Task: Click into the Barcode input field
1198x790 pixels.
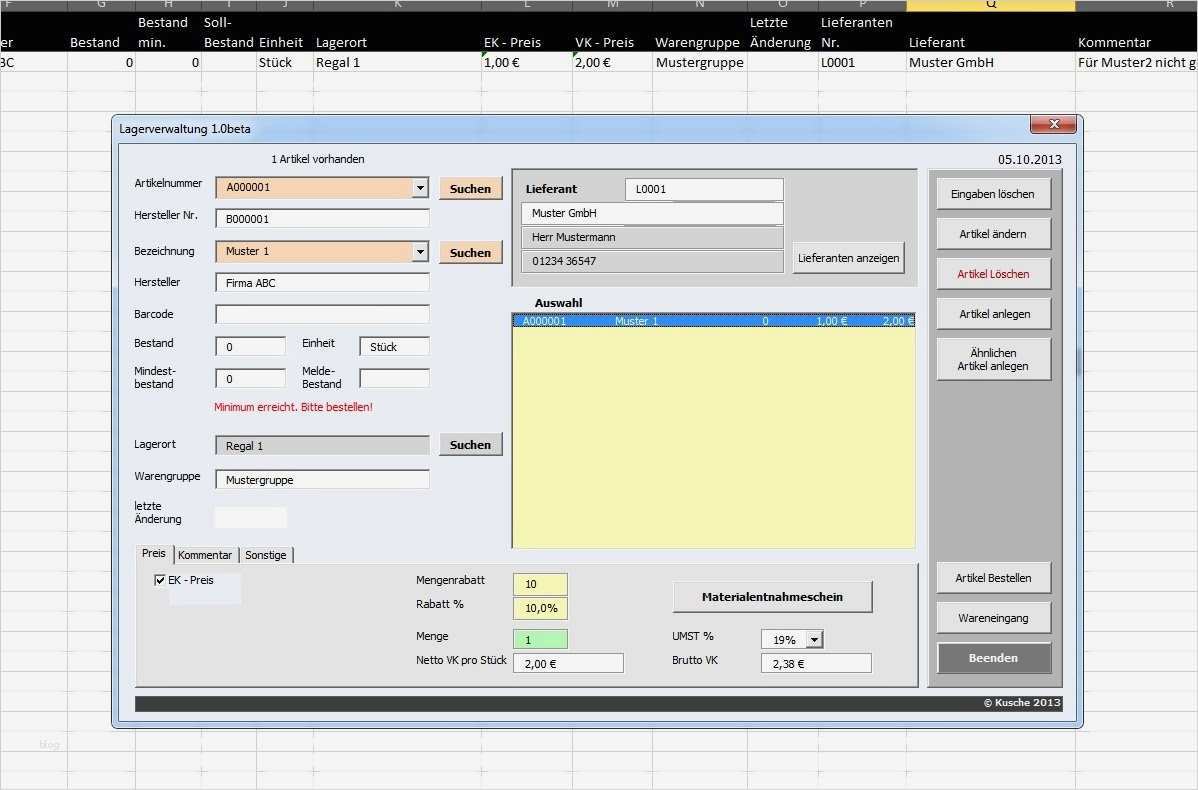Action: (x=322, y=315)
